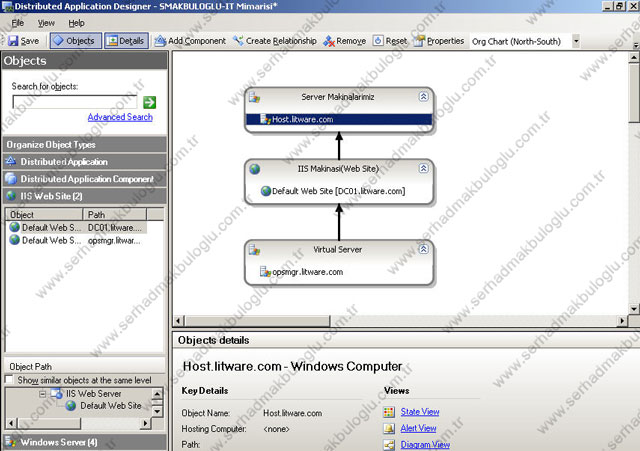This screenshot has width=640, height=451.
Task: Expand the Distributed Application section
Action: pyautogui.click(x=85, y=162)
